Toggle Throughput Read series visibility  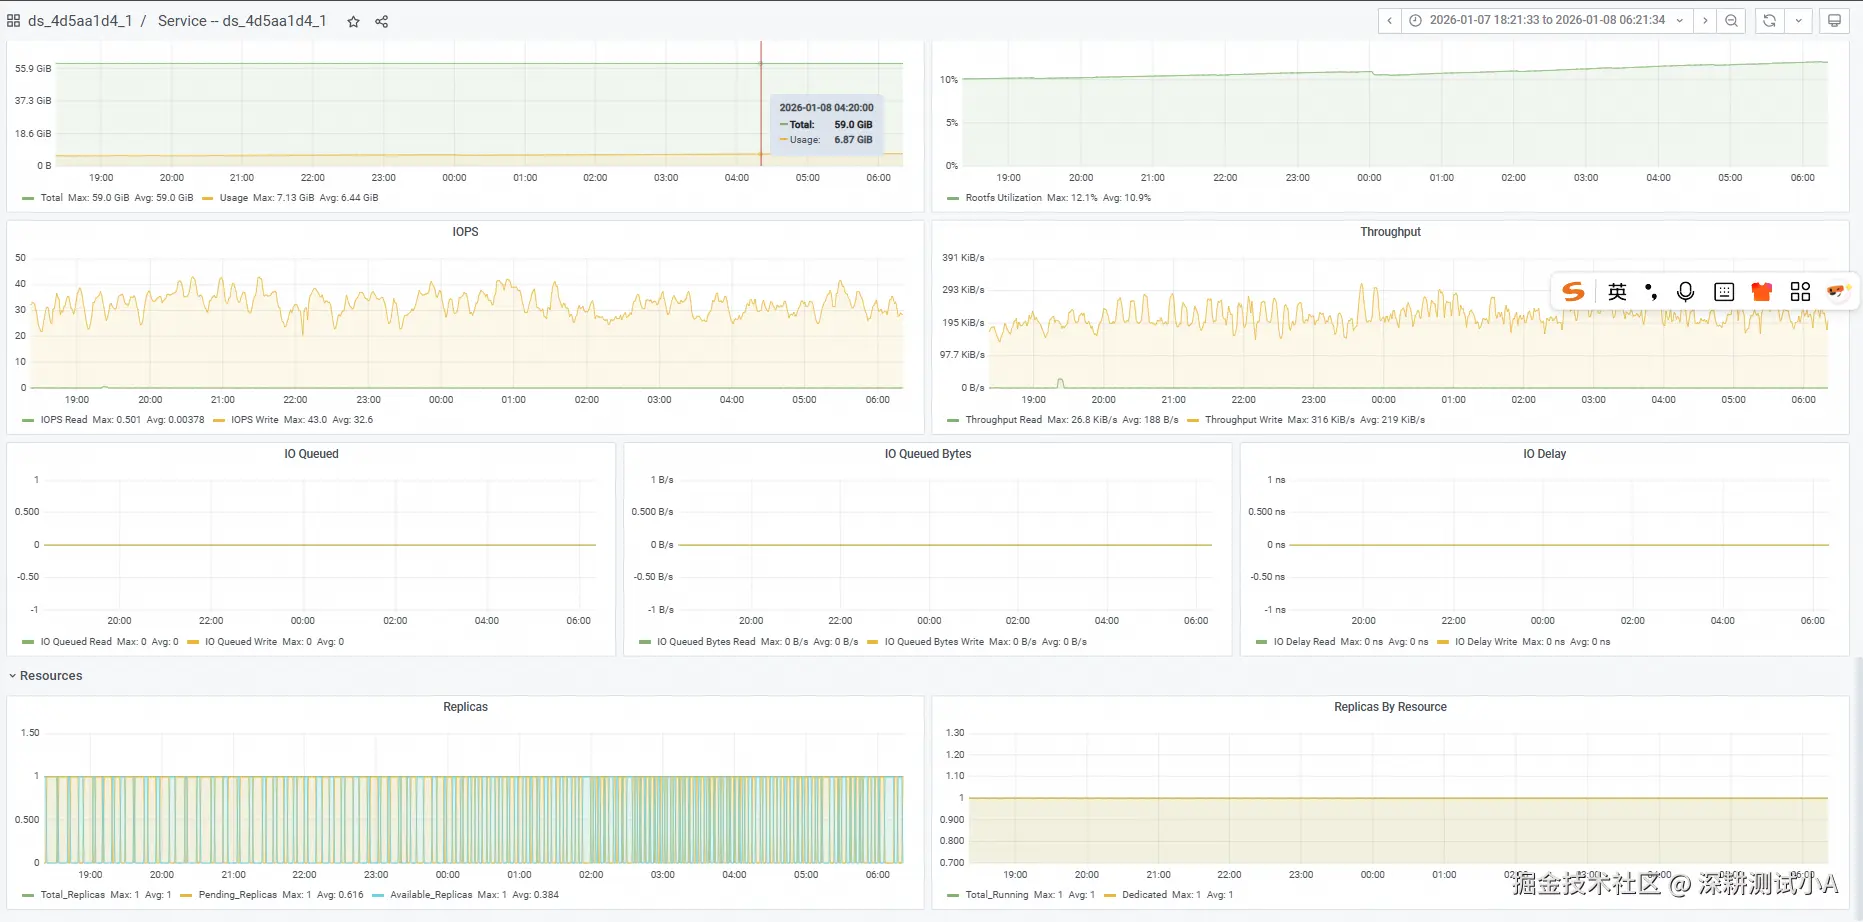[x=1003, y=420]
